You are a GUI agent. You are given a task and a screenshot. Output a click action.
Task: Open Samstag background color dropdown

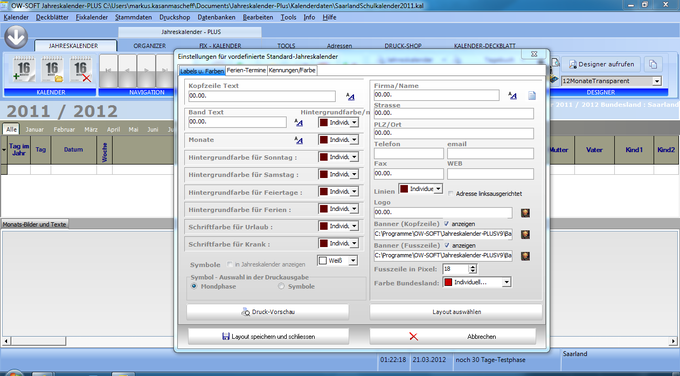pos(354,174)
